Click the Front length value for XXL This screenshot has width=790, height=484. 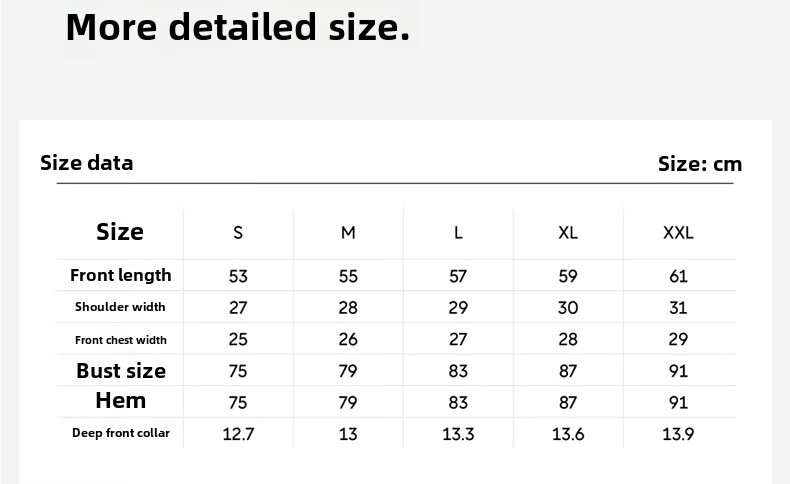tap(678, 276)
